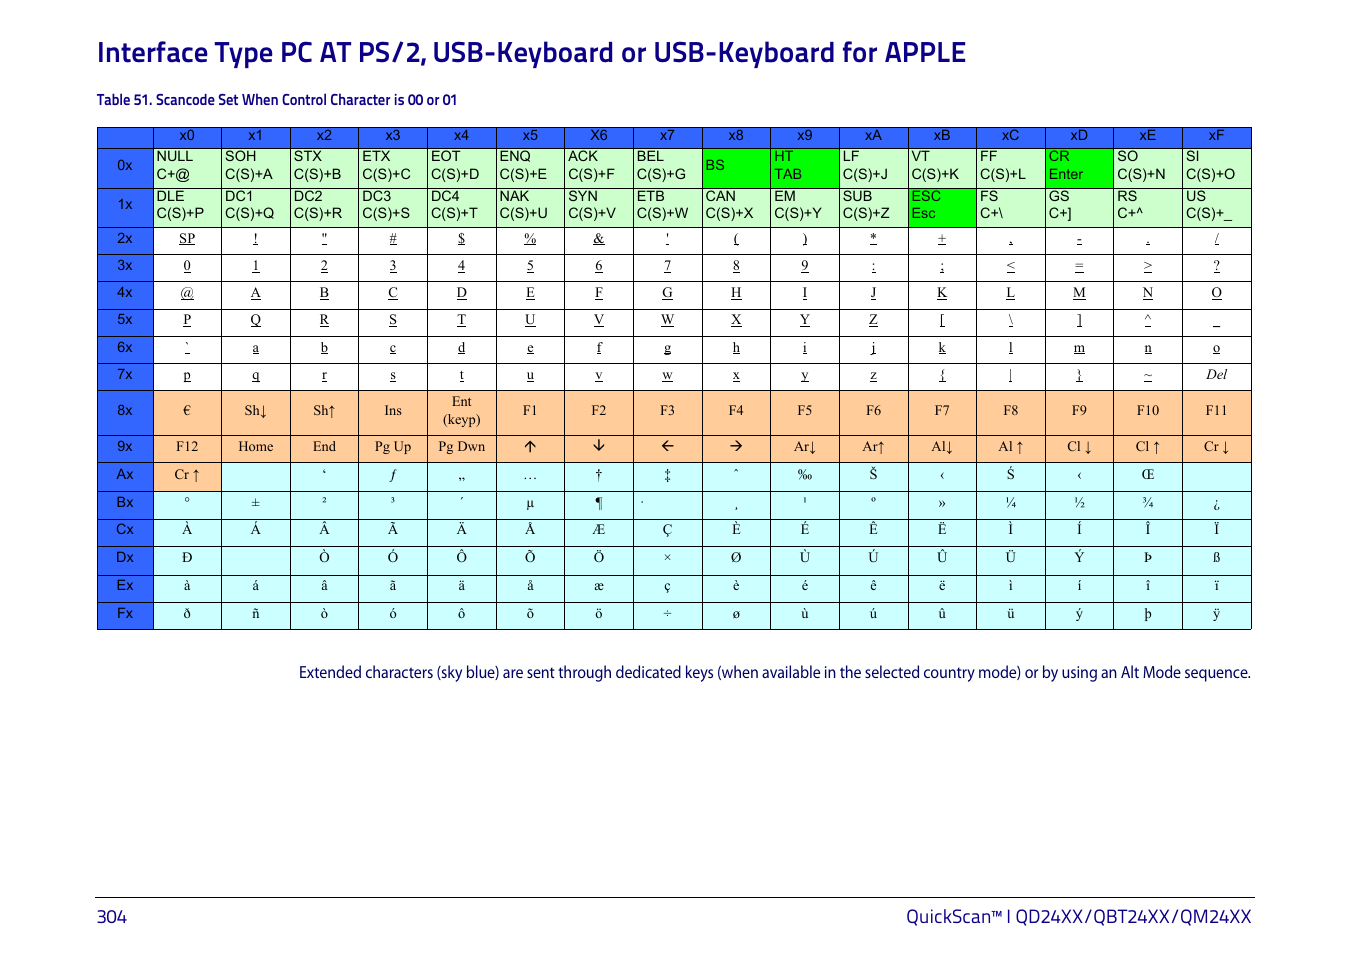Select the NULL C+@ cell
Viewport: 1350px width, 954px height.
pos(187,167)
